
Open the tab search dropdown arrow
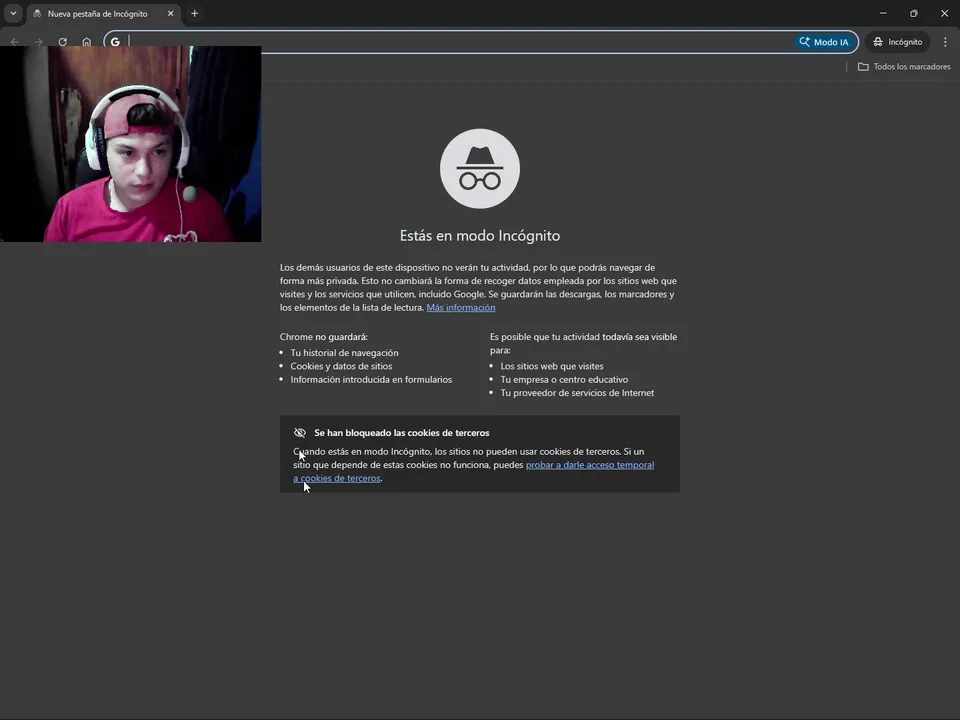click(x=13, y=13)
